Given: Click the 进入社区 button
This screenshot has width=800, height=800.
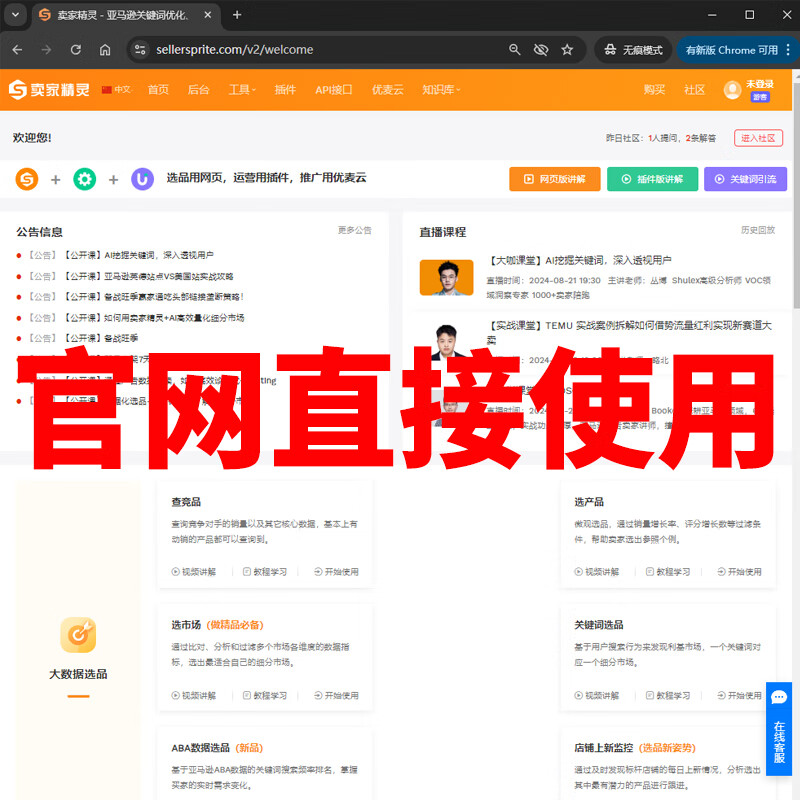Looking at the screenshot, I should pos(758,138).
